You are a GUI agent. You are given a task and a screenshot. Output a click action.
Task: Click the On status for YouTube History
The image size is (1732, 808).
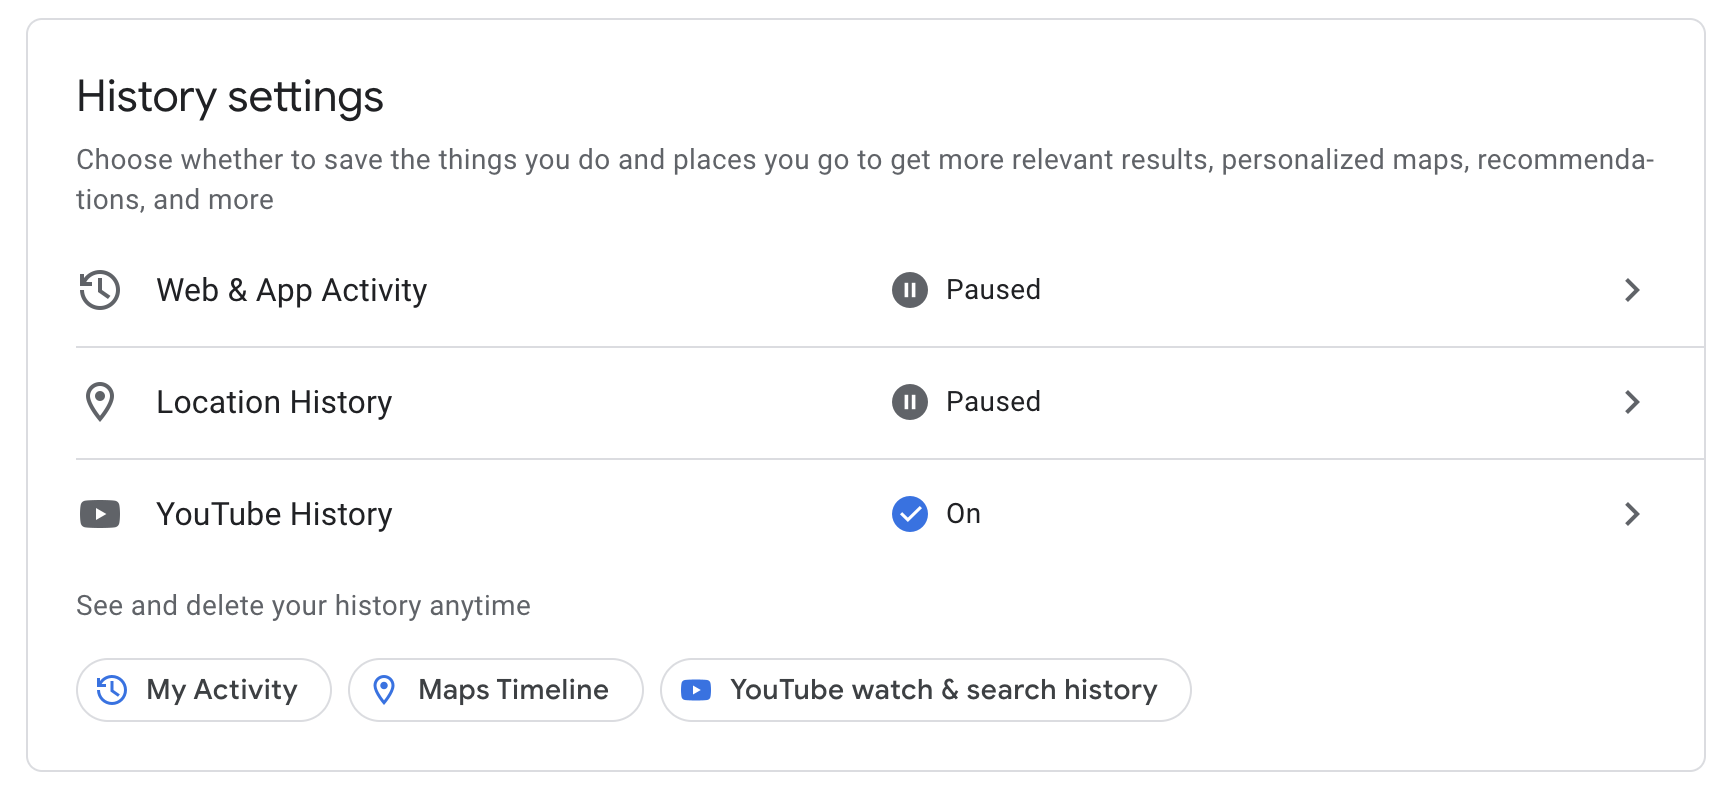963,514
